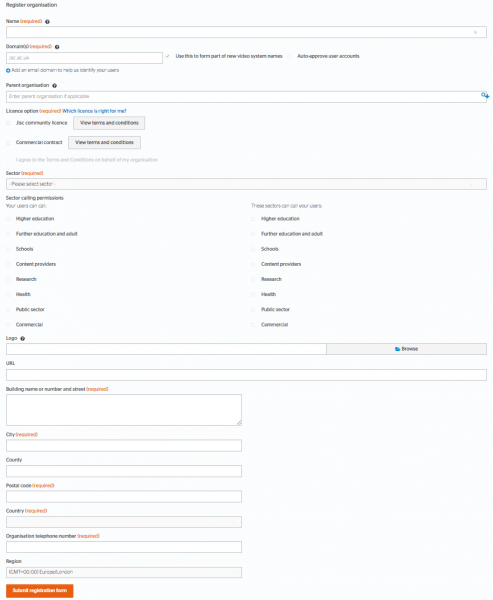The width and height of the screenshot is (493, 600).
Task: Click the search icon in Parent organisation field
Action: point(485,95)
